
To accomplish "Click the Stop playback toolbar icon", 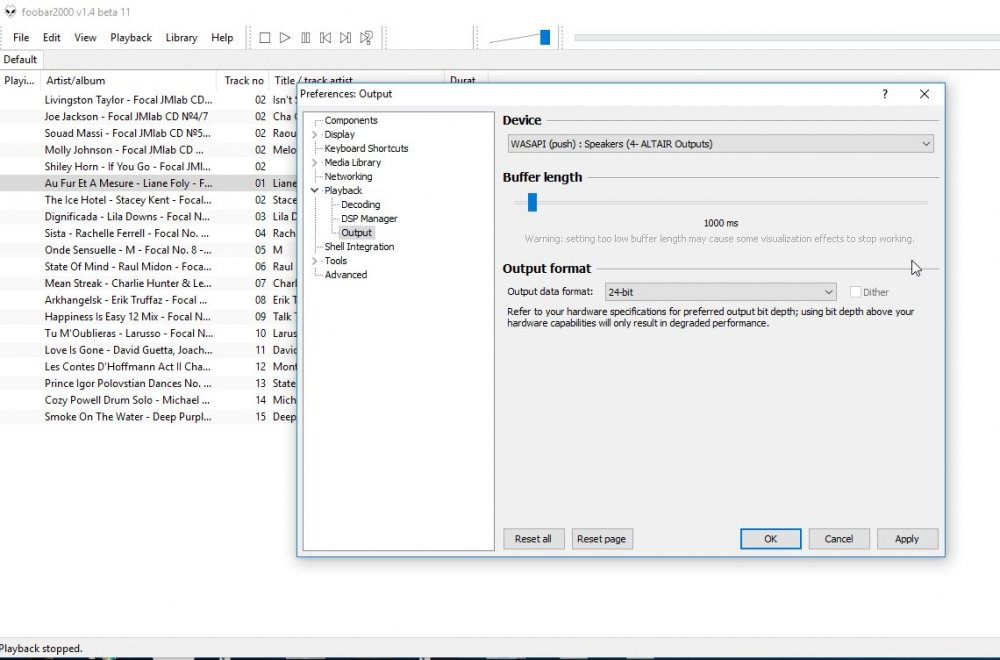I will coord(265,38).
